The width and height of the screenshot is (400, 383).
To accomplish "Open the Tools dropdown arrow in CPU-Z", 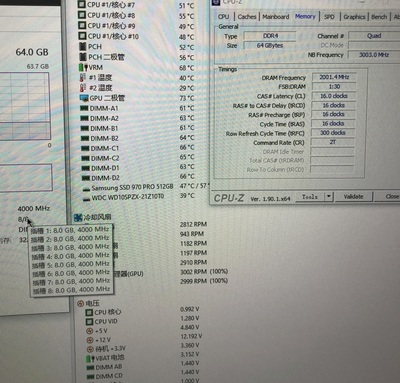I will 329,196.
